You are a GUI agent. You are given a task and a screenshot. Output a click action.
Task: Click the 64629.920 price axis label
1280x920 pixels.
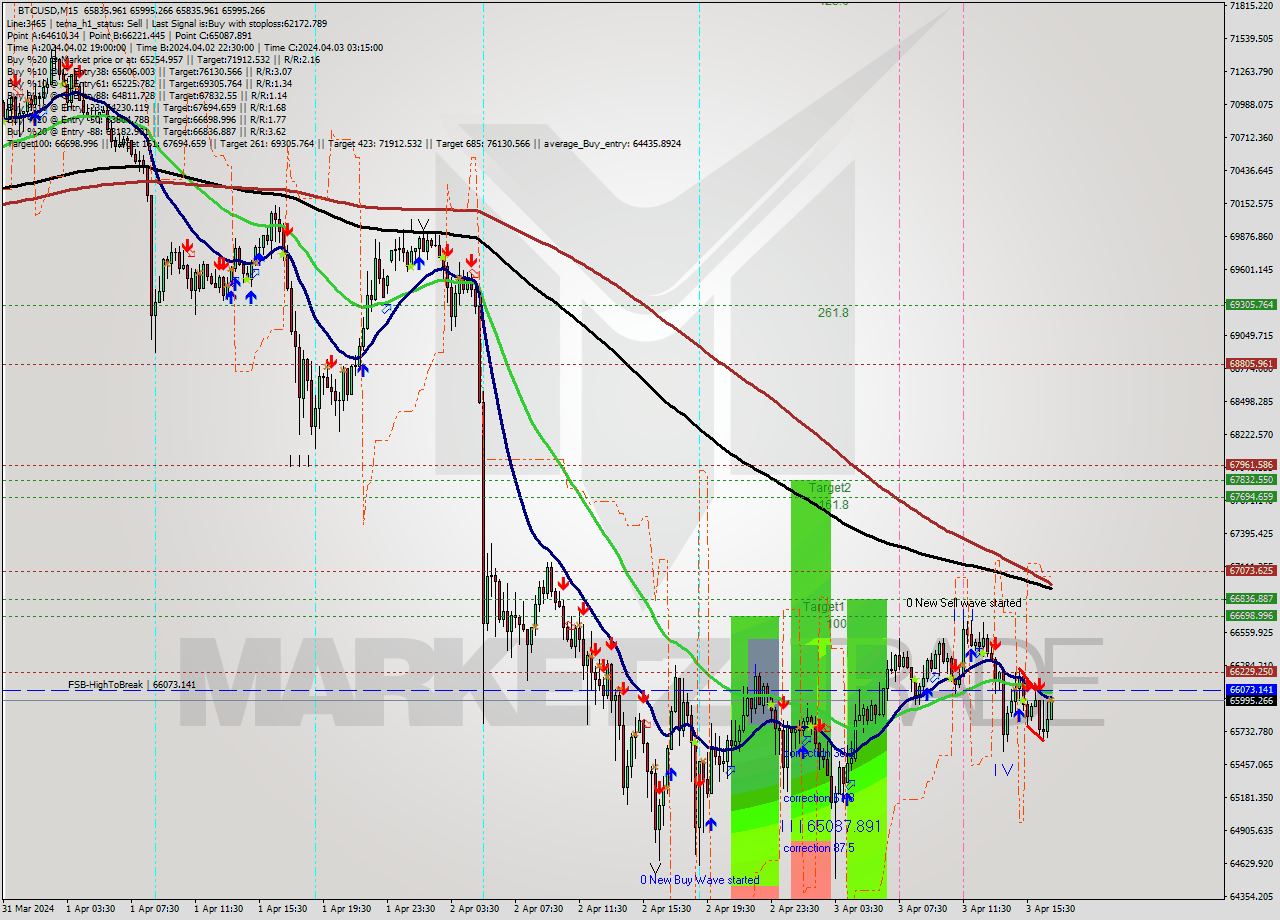click(x=1250, y=864)
